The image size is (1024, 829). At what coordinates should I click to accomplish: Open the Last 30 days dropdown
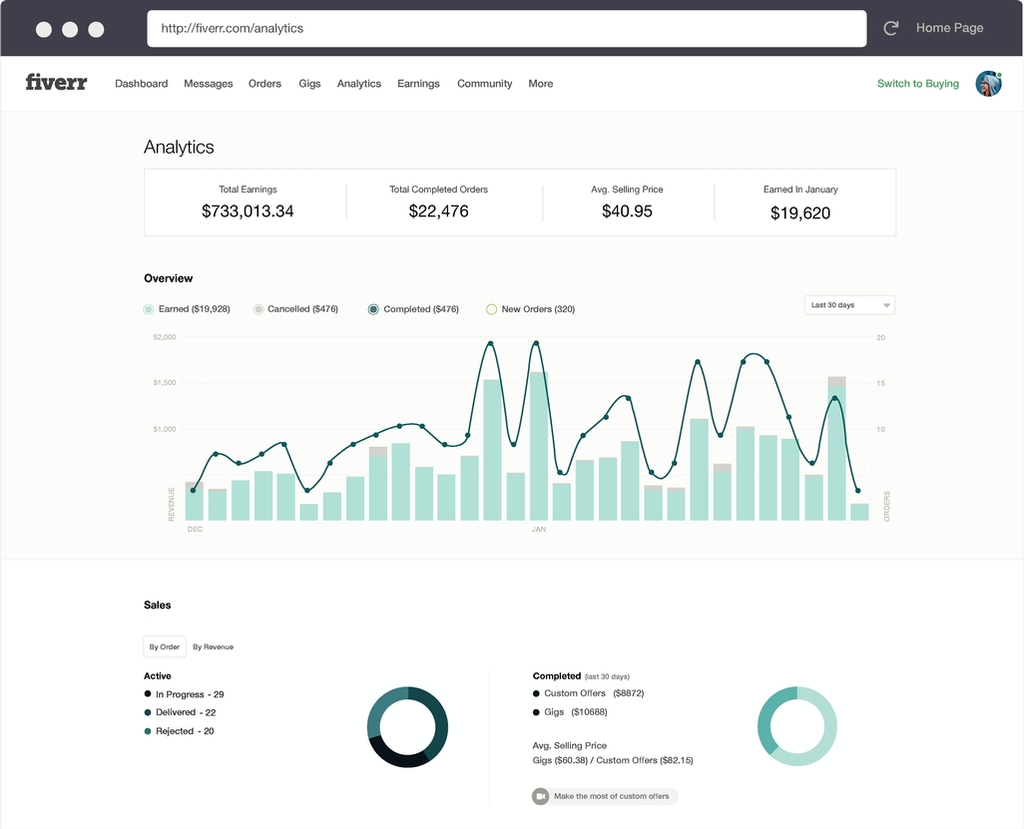click(x=849, y=305)
